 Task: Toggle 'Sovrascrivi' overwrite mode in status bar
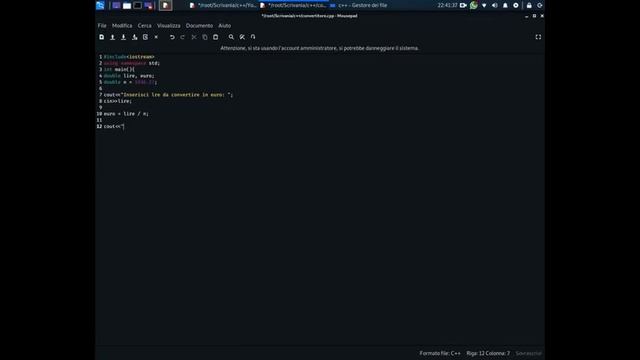[x=529, y=353]
